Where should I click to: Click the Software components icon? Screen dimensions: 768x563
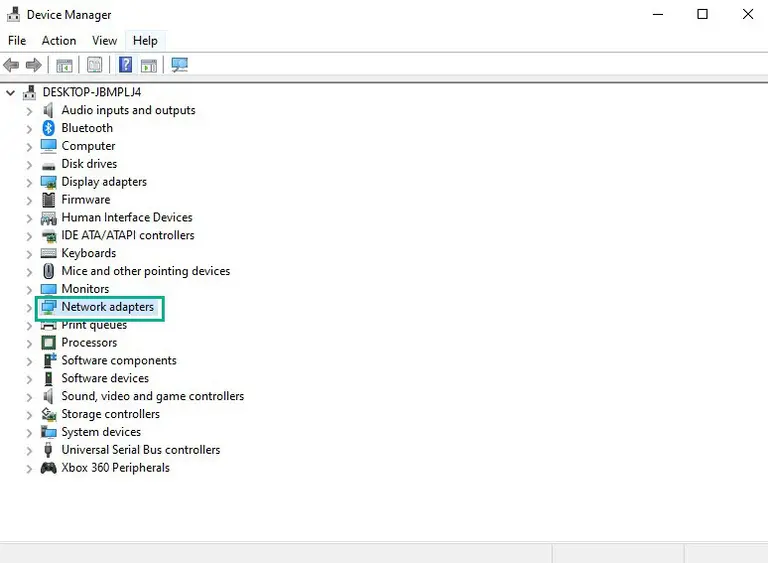tap(49, 361)
